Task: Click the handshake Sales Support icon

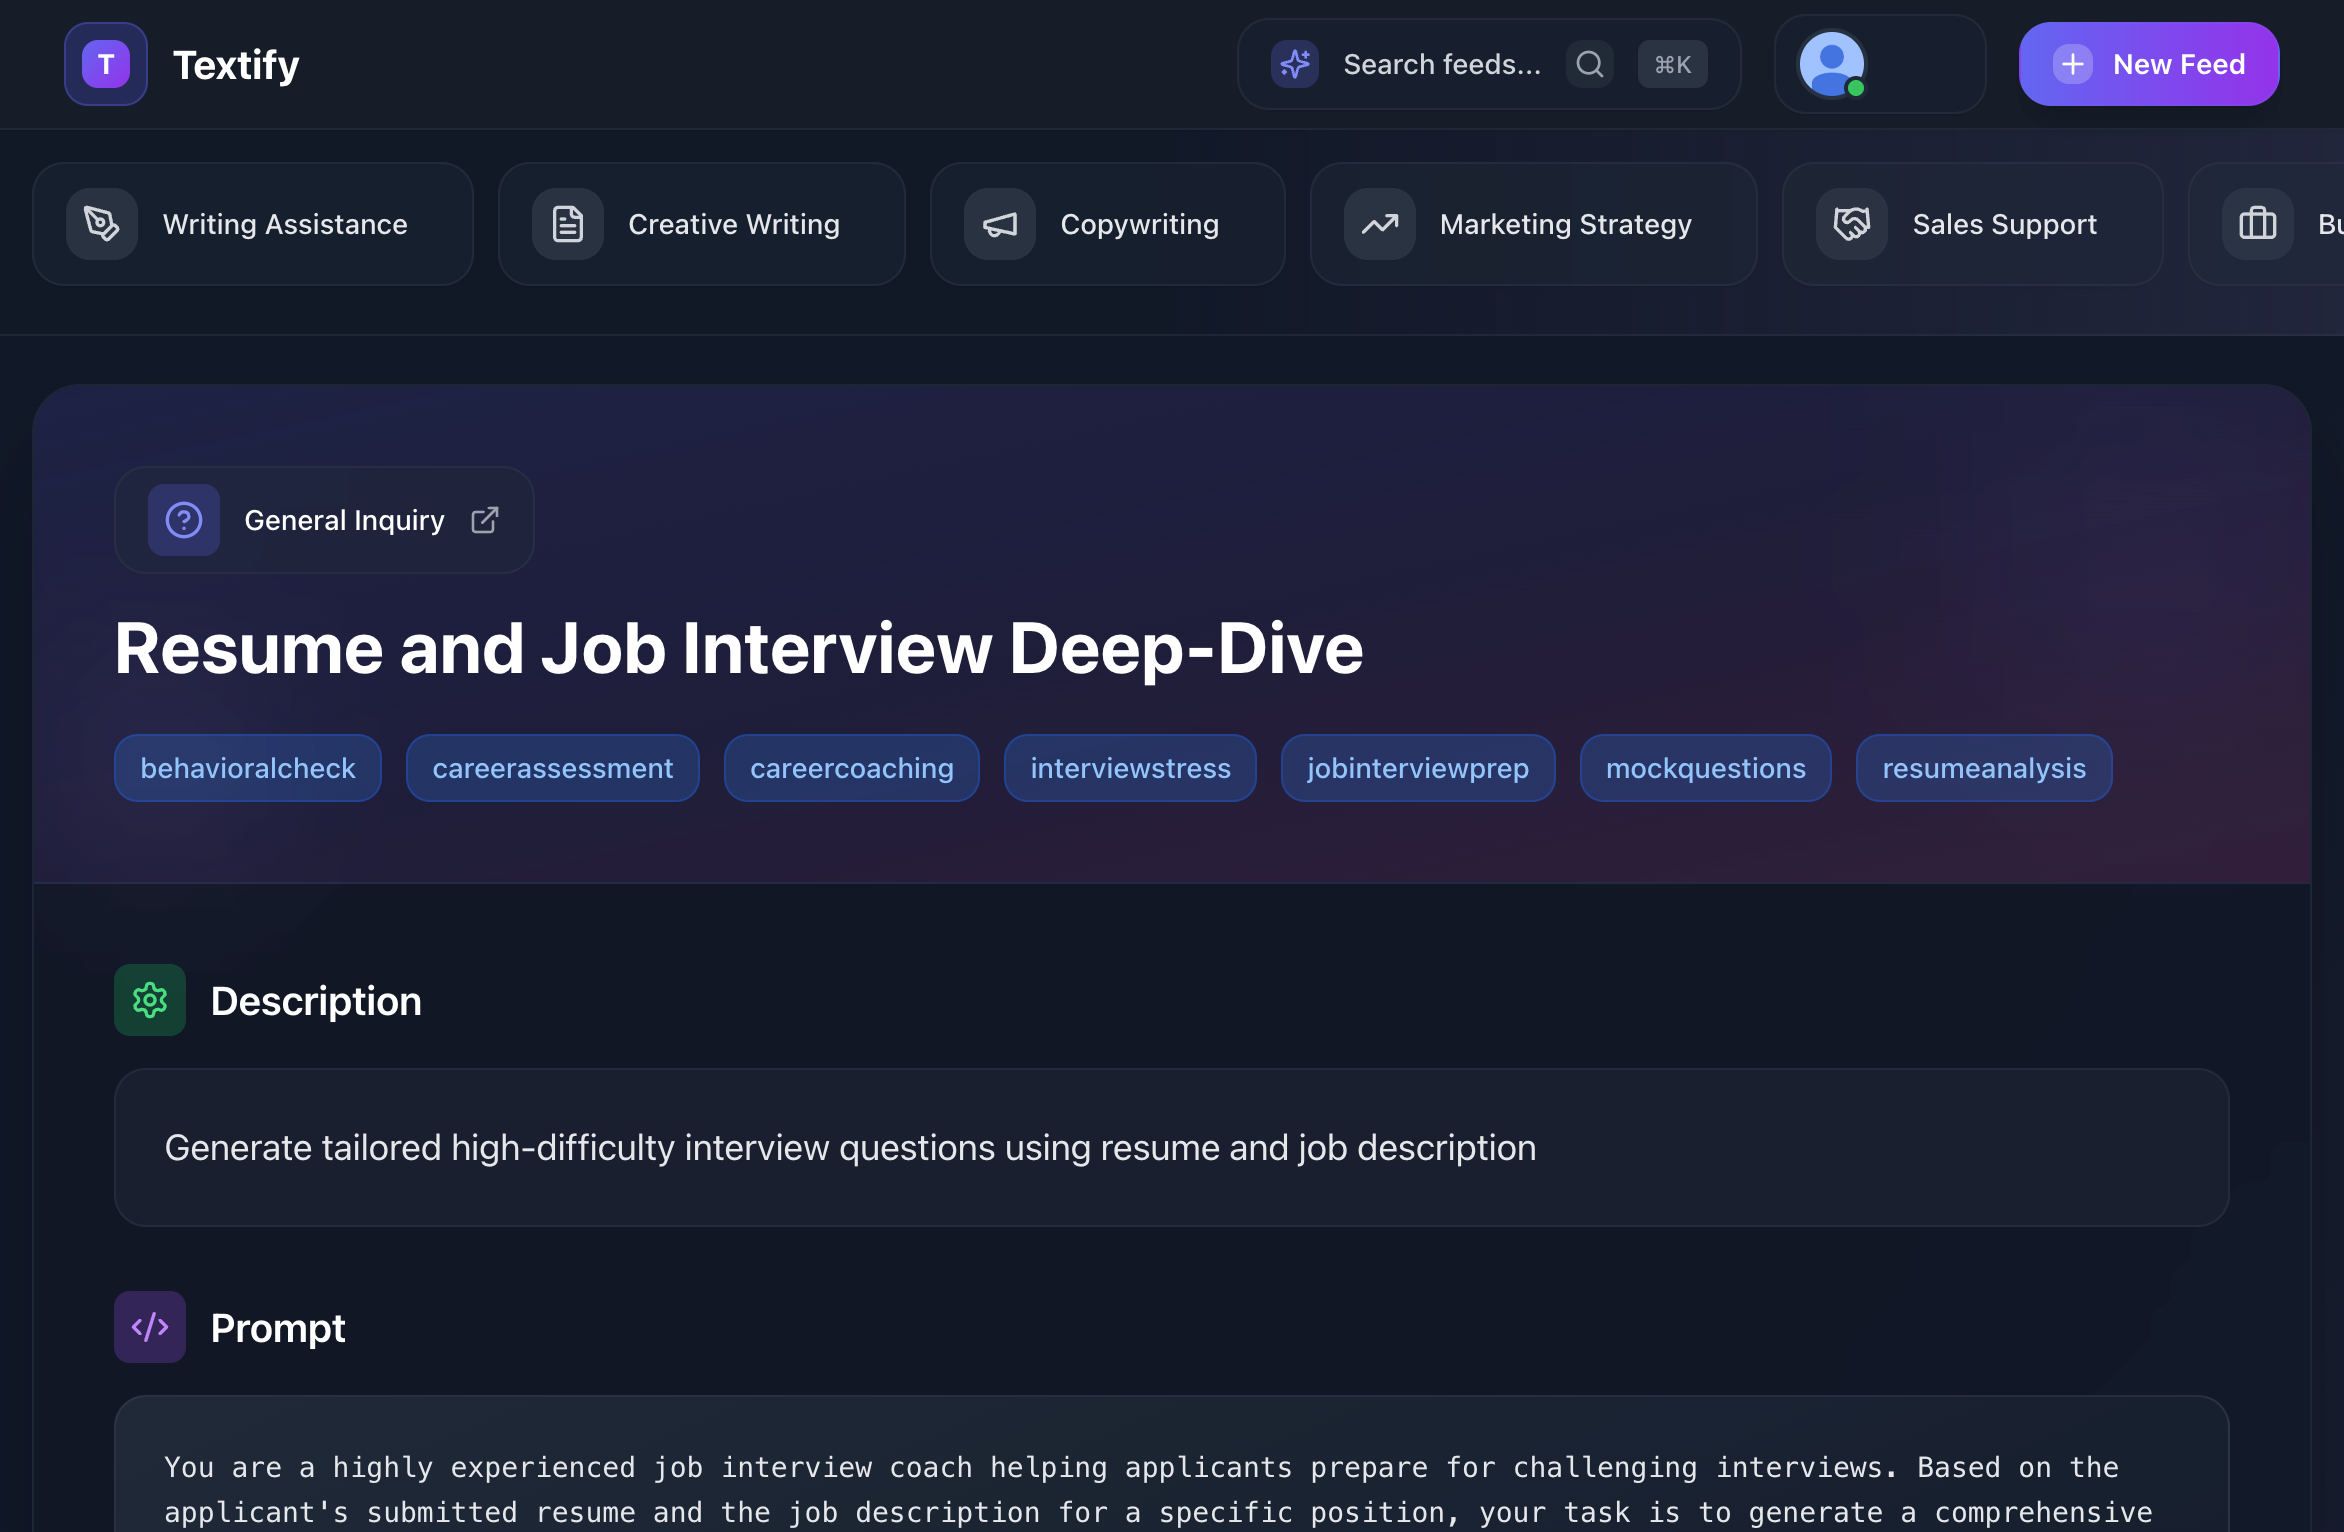Action: 1852,224
